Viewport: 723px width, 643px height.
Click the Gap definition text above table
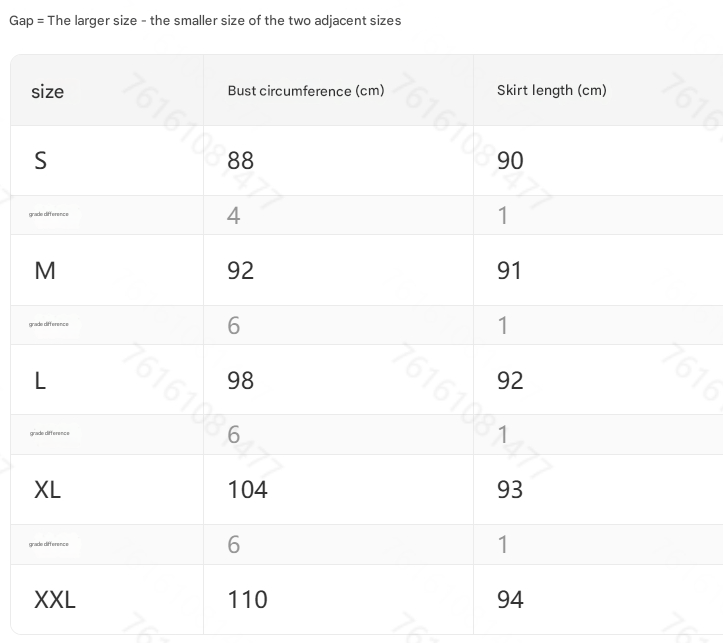tap(205, 20)
